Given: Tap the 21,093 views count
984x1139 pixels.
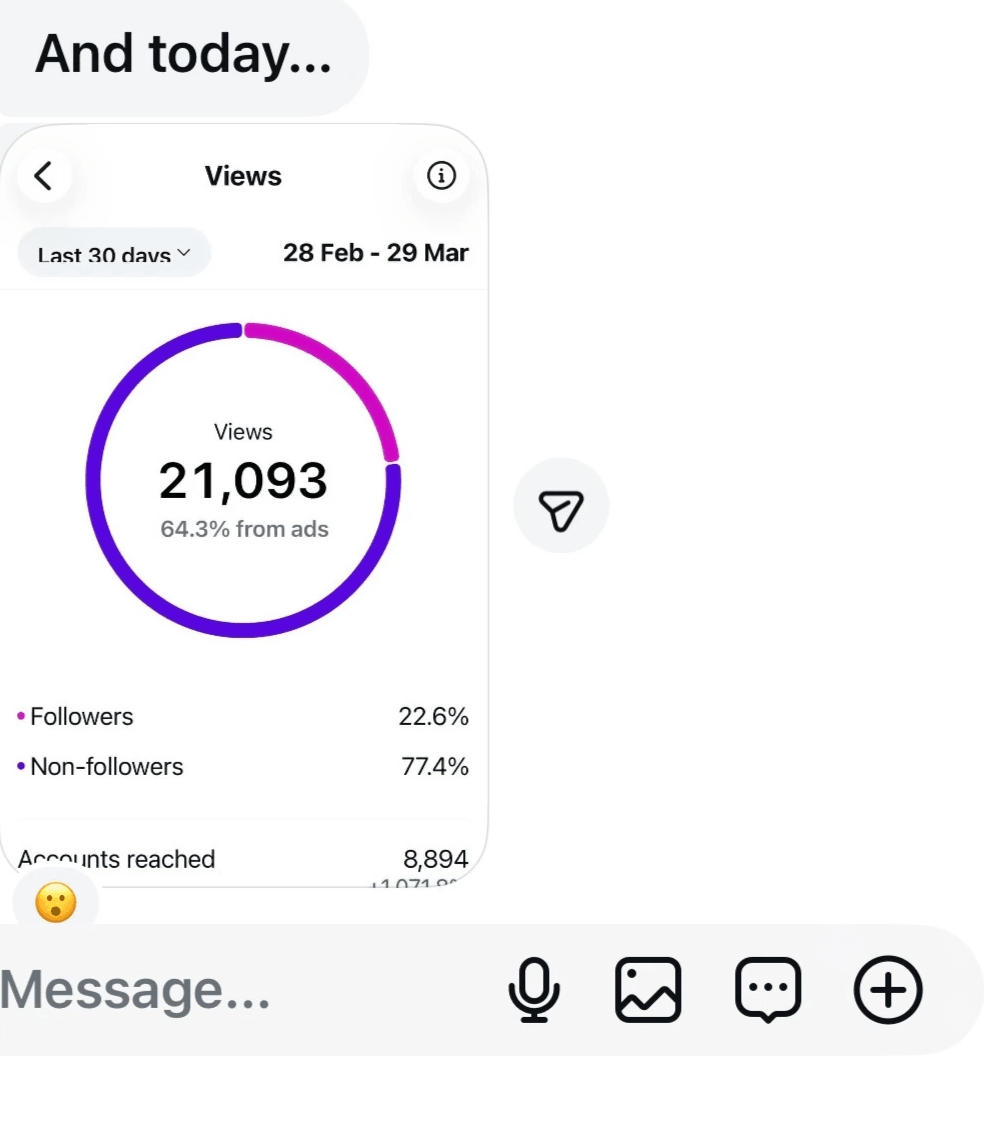Looking at the screenshot, I should tap(243, 481).
